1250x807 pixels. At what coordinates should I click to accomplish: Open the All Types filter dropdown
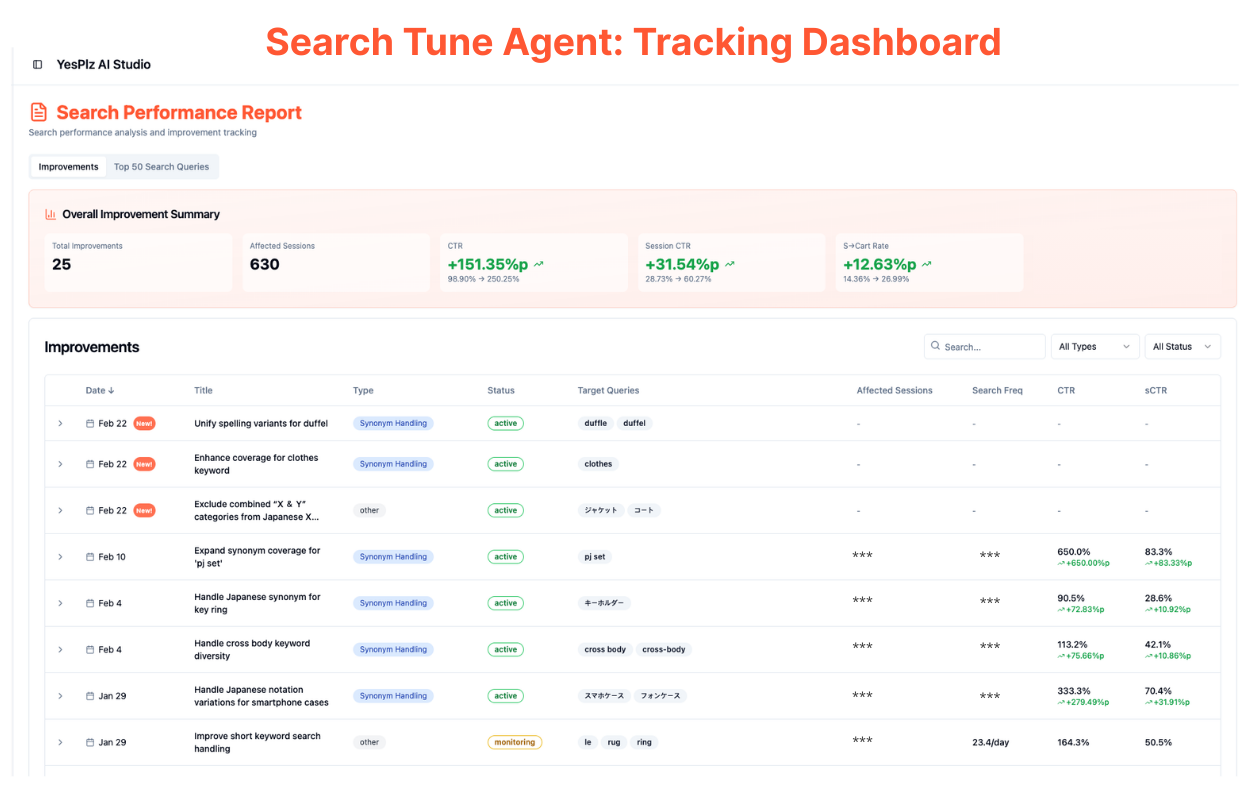[x=1095, y=347]
